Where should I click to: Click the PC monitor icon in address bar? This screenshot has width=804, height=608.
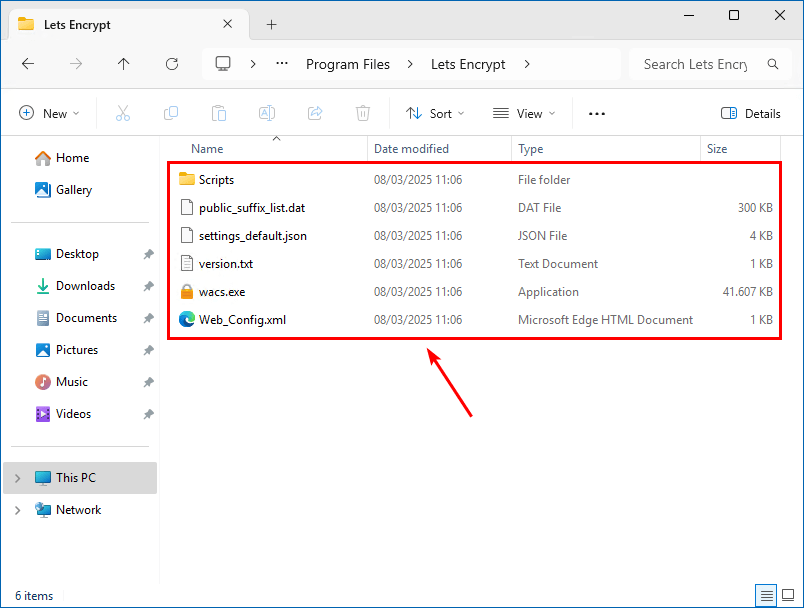tap(223, 64)
